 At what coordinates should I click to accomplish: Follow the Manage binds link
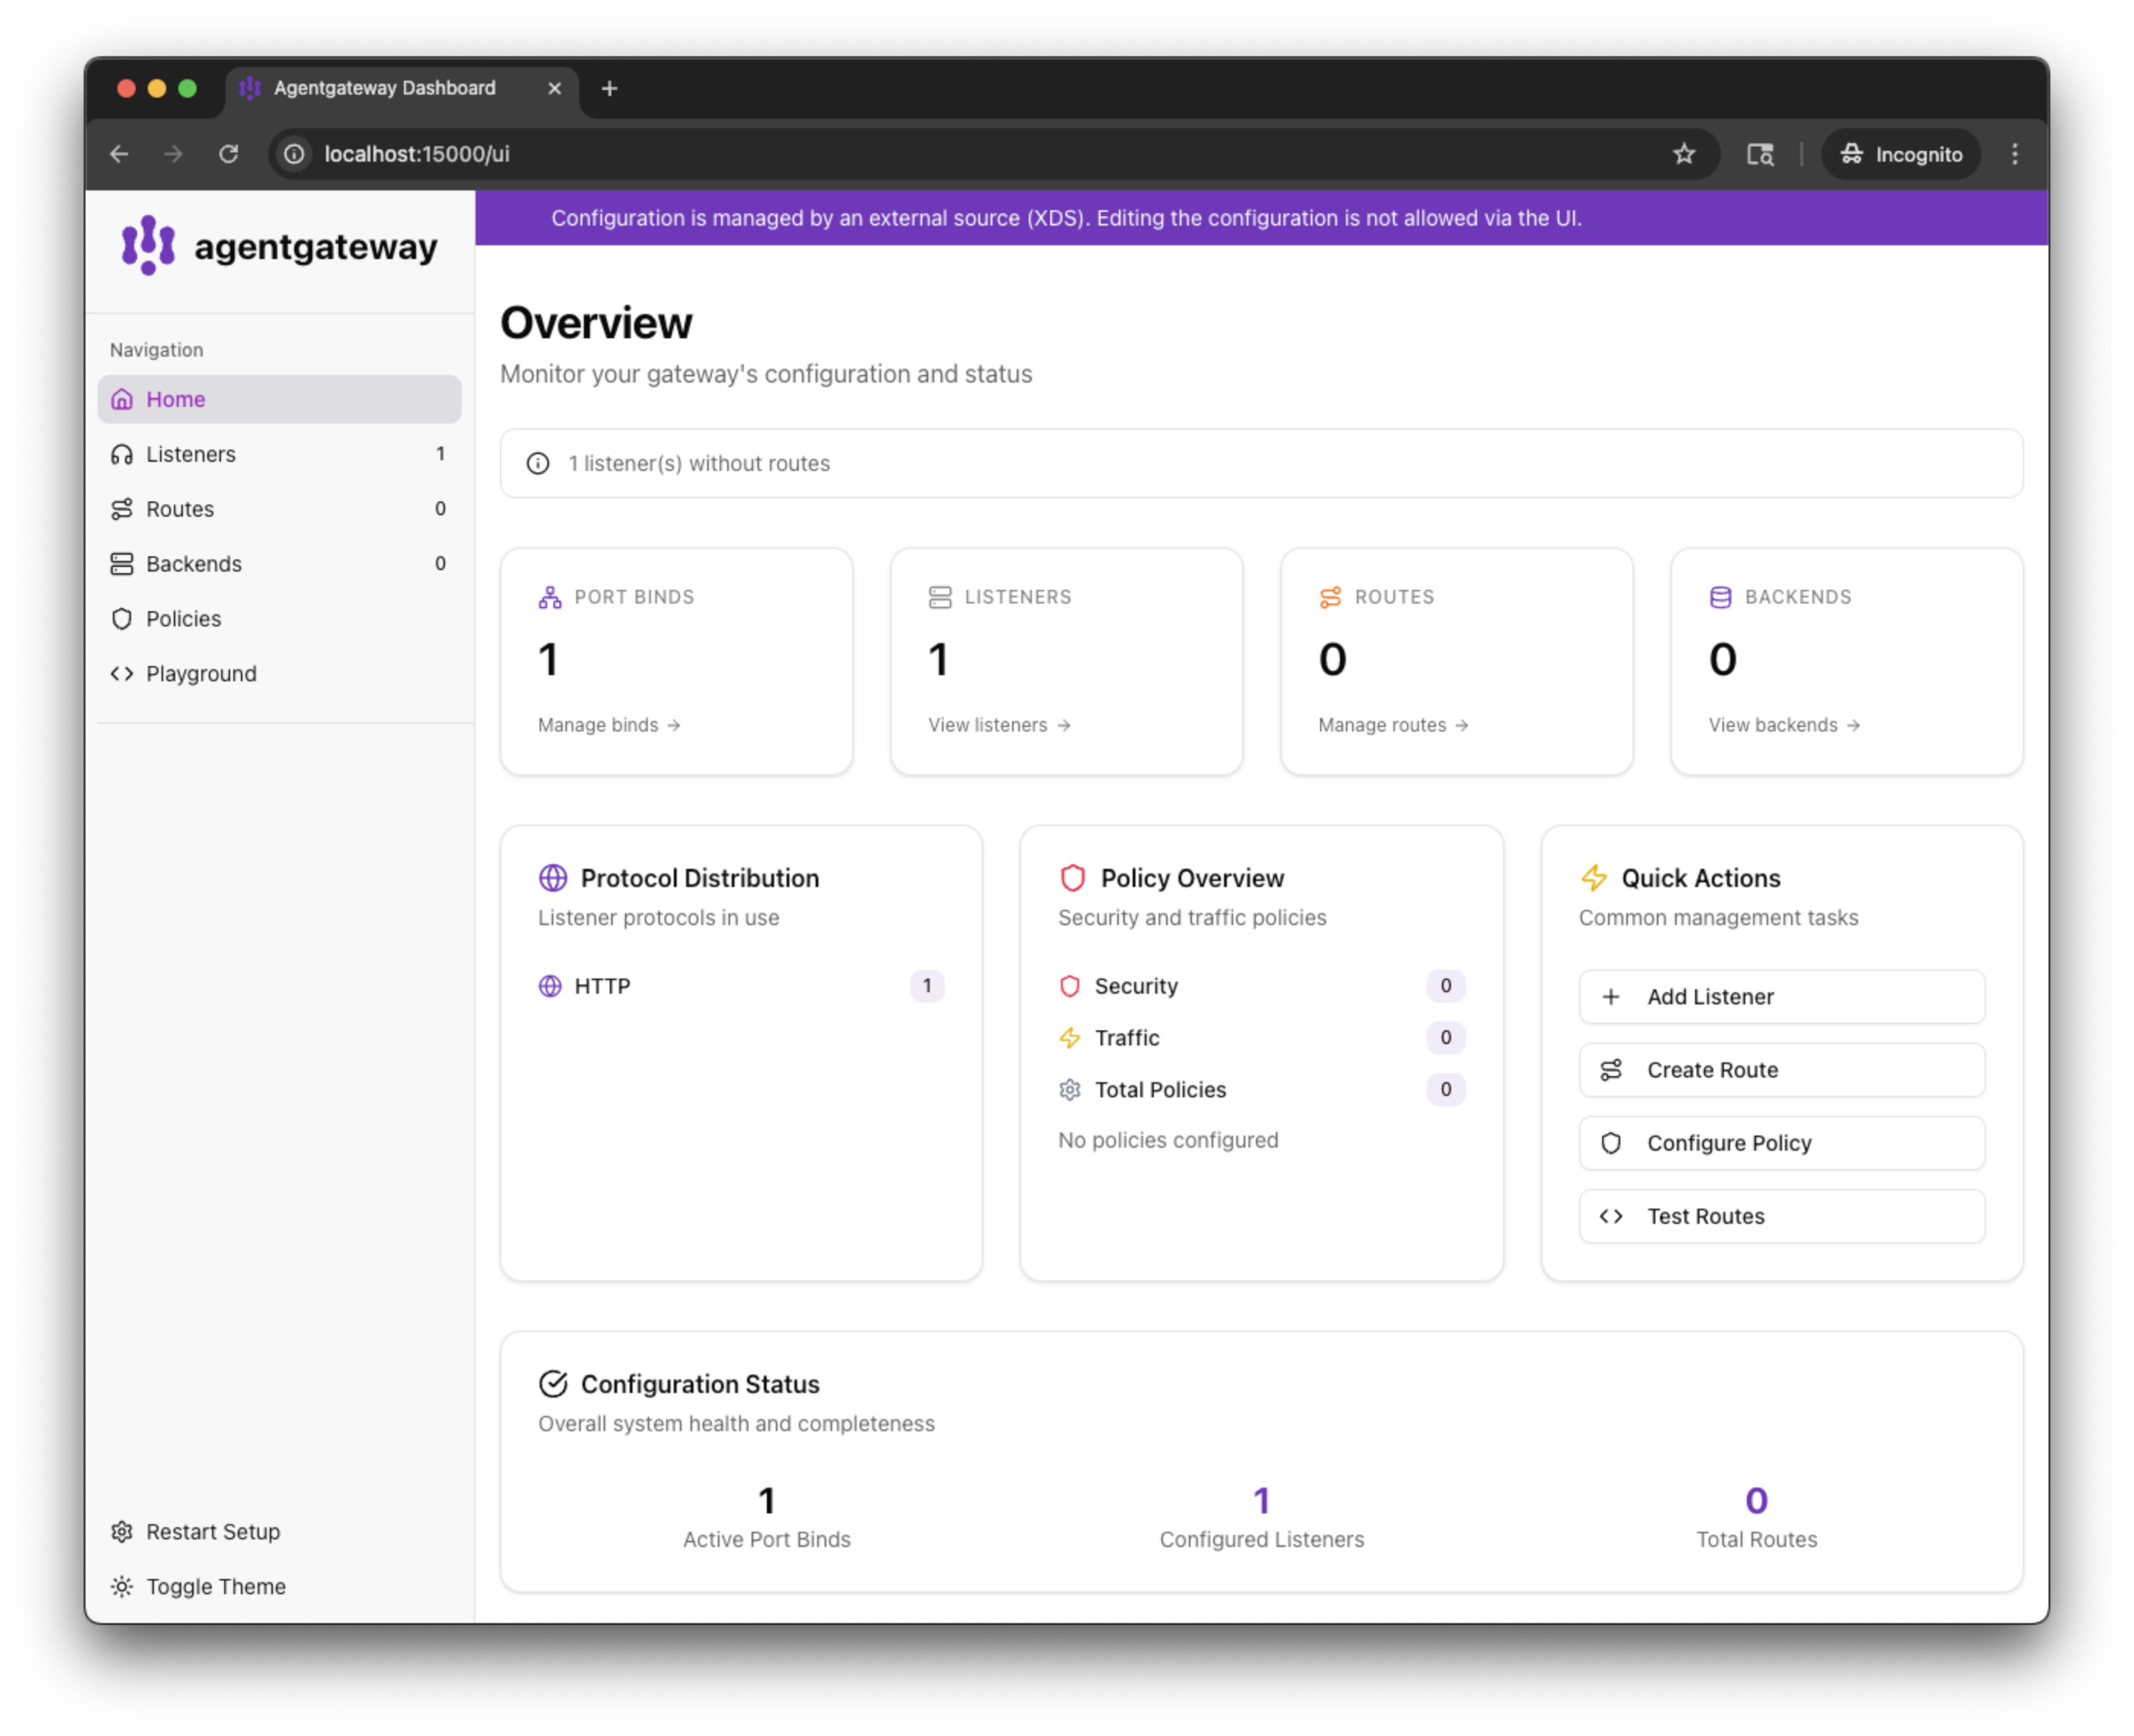click(608, 725)
